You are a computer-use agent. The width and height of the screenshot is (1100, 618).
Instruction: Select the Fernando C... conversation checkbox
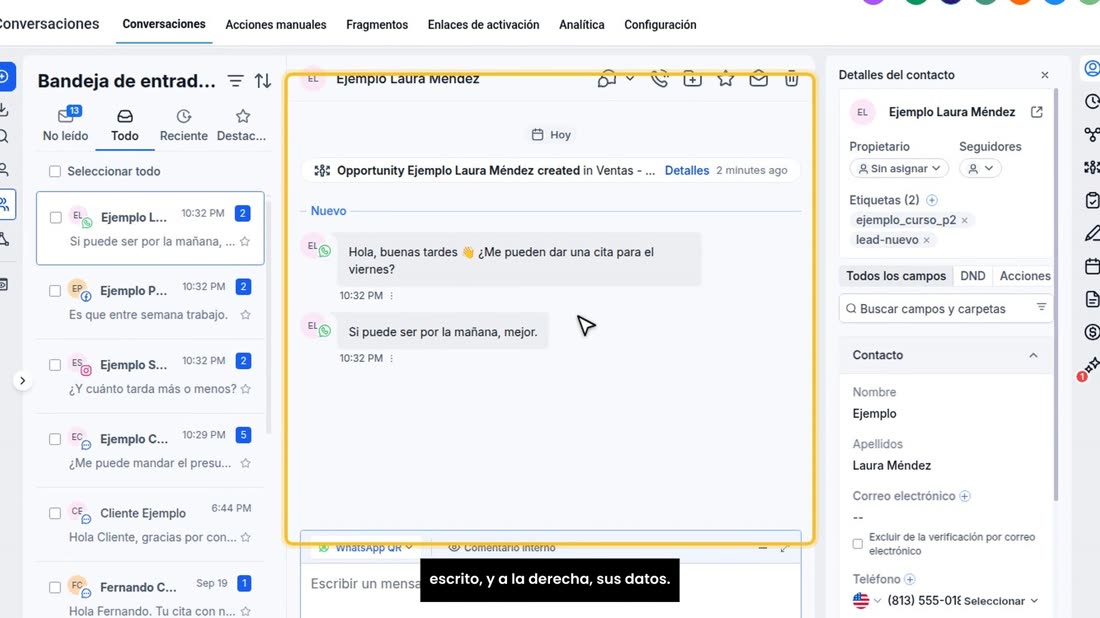click(55, 587)
